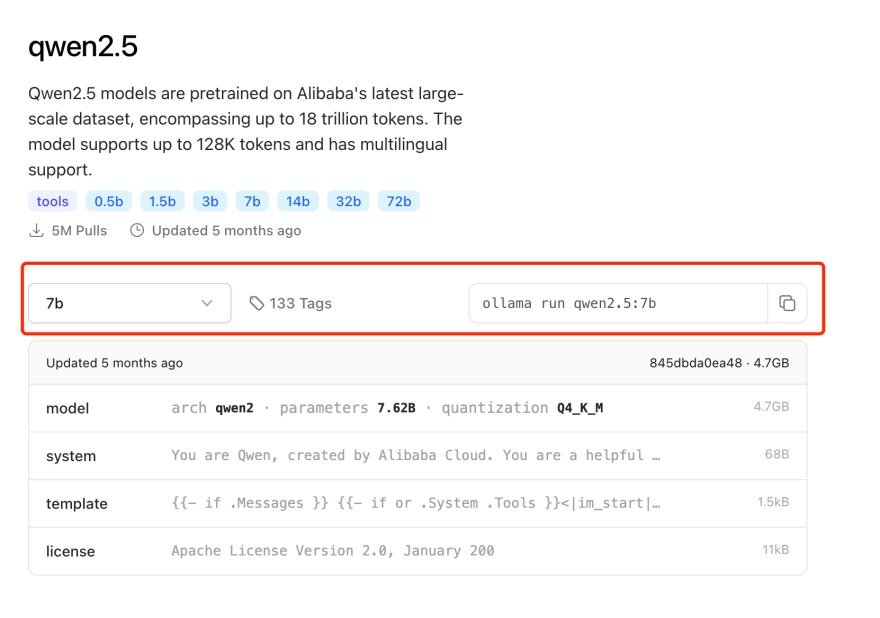This screenshot has height=618, width=880.
Task: Click the tag icon beside 133 Tags
Action: 257,303
